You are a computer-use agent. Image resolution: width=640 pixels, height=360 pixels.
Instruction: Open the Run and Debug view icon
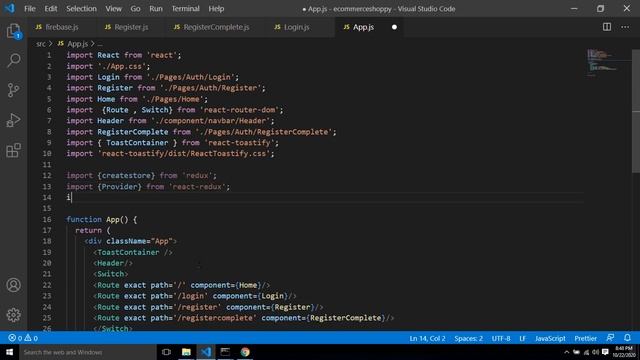[x=13, y=120]
